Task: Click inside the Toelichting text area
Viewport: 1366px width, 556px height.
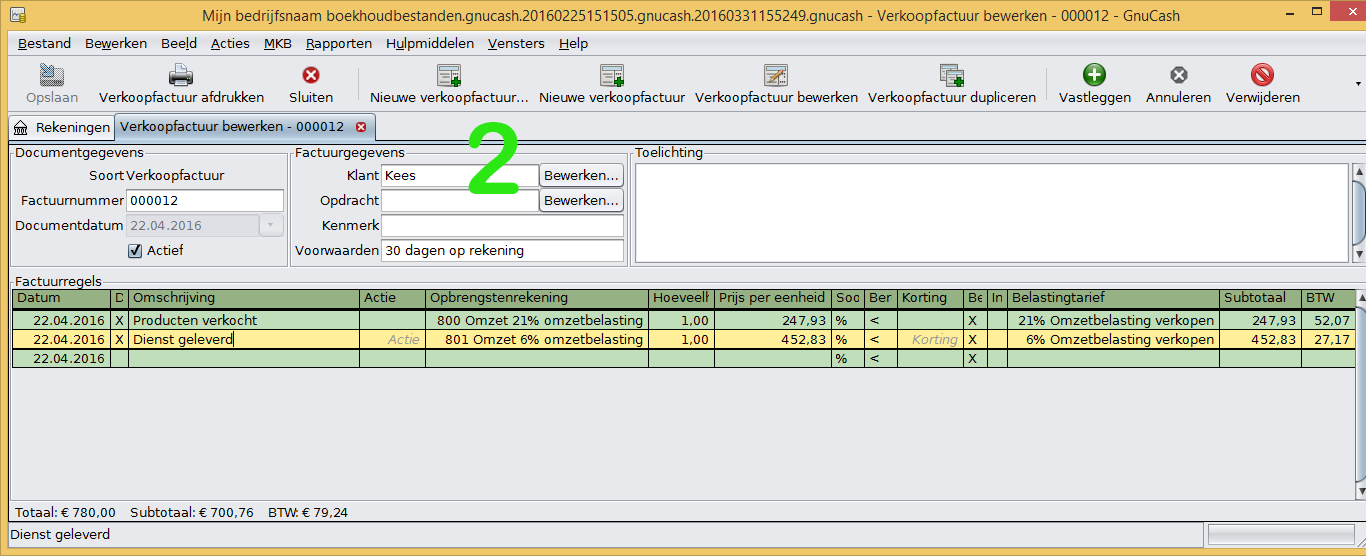Action: pyautogui.click(x=991, y=213)
